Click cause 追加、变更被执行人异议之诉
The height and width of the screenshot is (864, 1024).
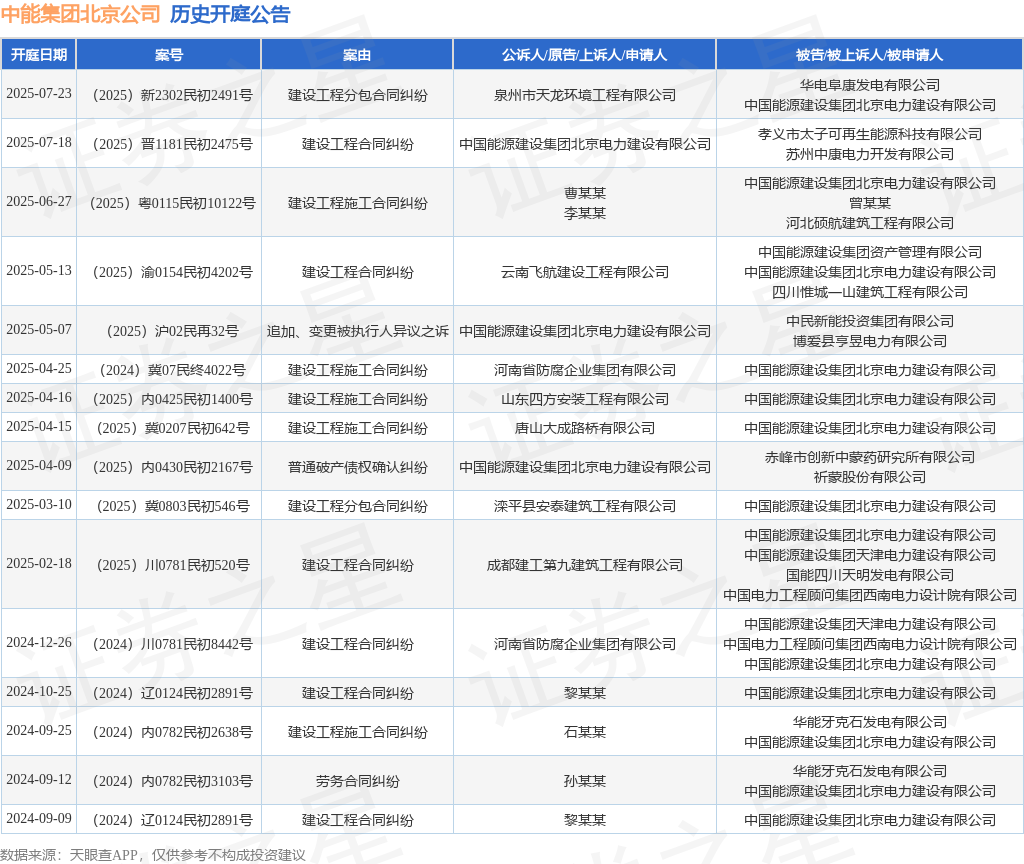tap(357, 331)
